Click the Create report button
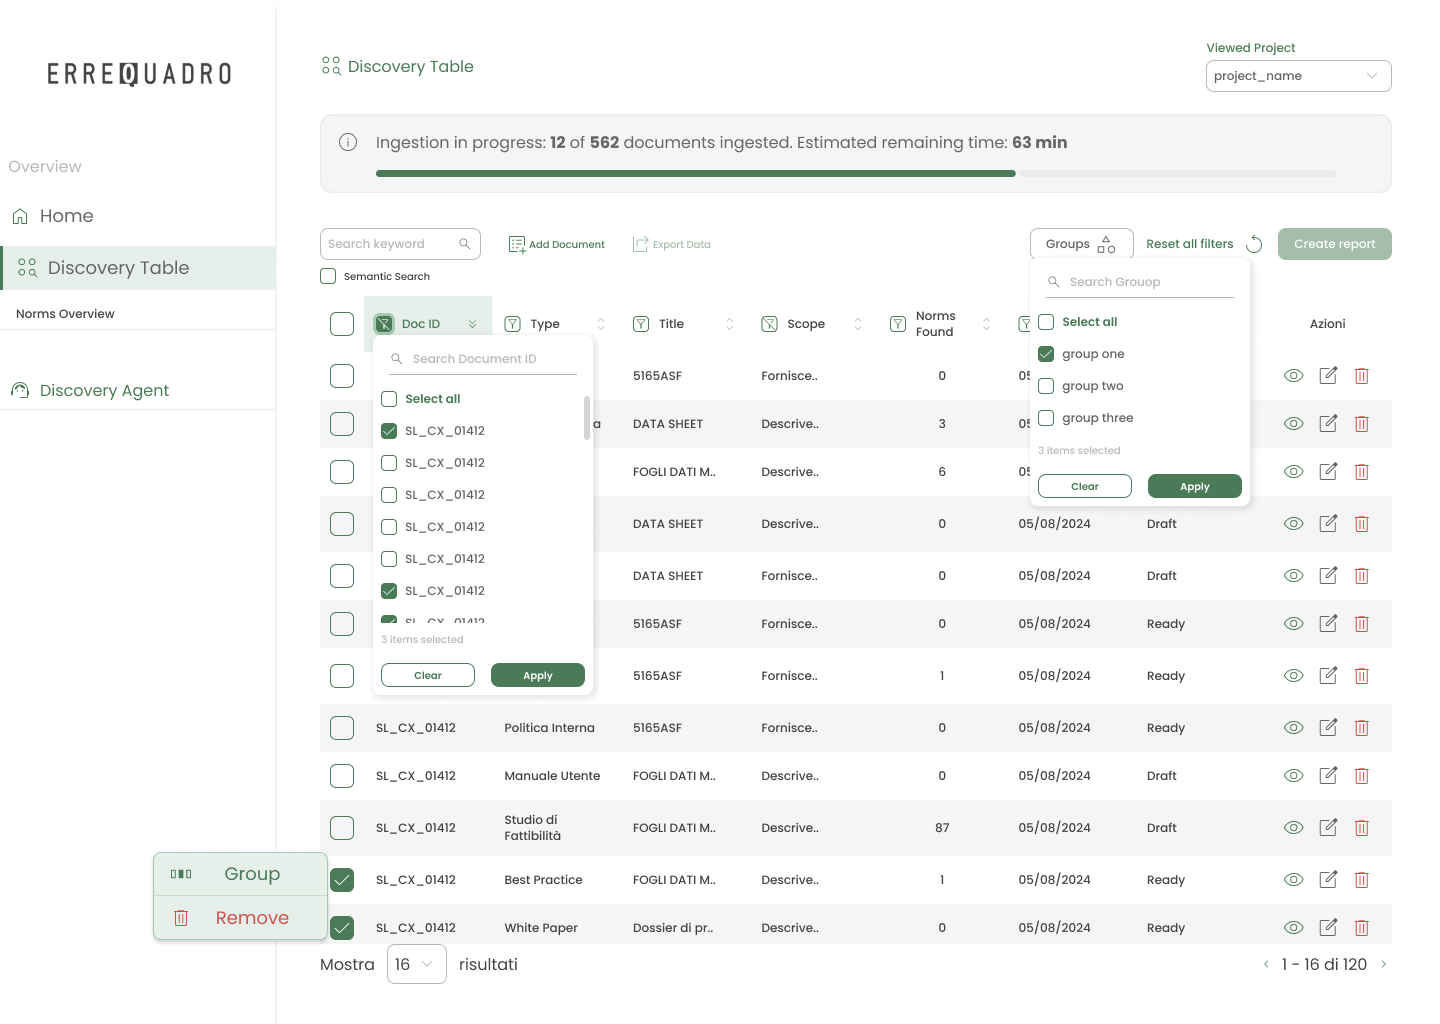Viewport: 1440px width, 1024px height. point(1334,243)
